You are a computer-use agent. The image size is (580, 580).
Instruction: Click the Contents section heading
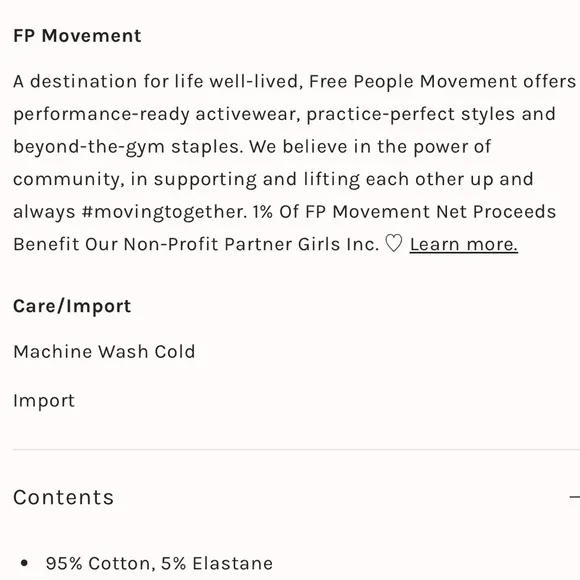point(64,497)
